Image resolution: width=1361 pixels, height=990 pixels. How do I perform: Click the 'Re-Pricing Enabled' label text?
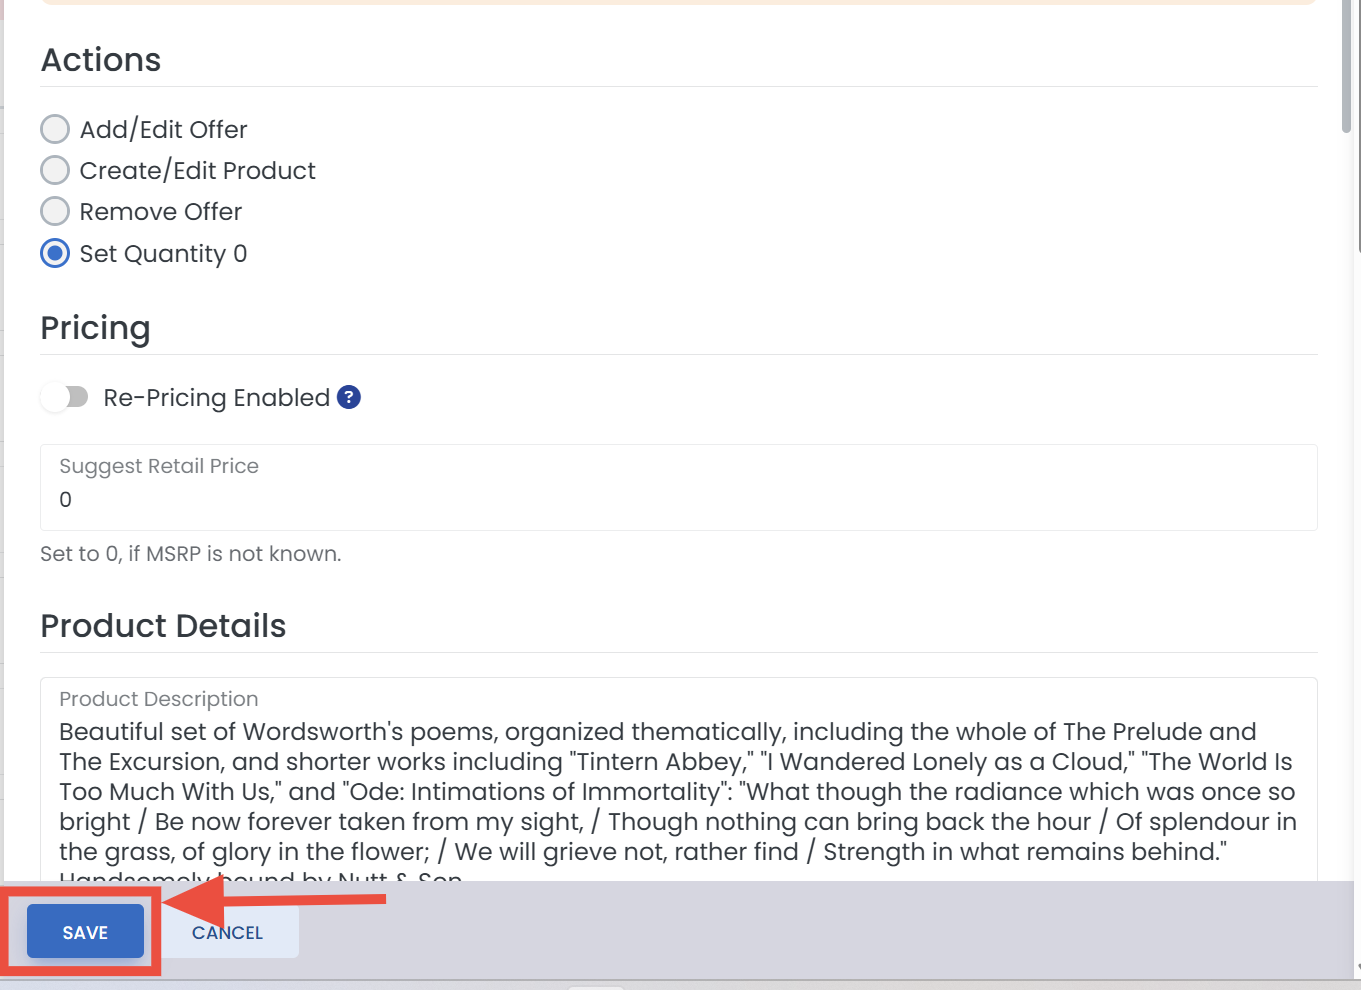point(217,398)
